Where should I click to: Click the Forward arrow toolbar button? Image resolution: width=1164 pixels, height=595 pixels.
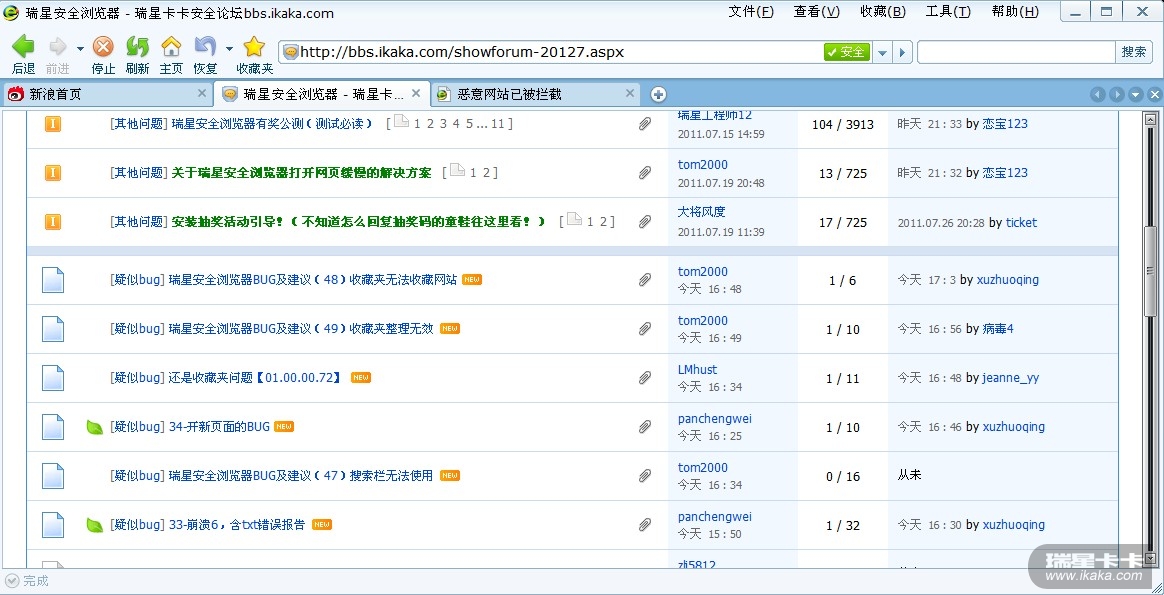(57, 47)
